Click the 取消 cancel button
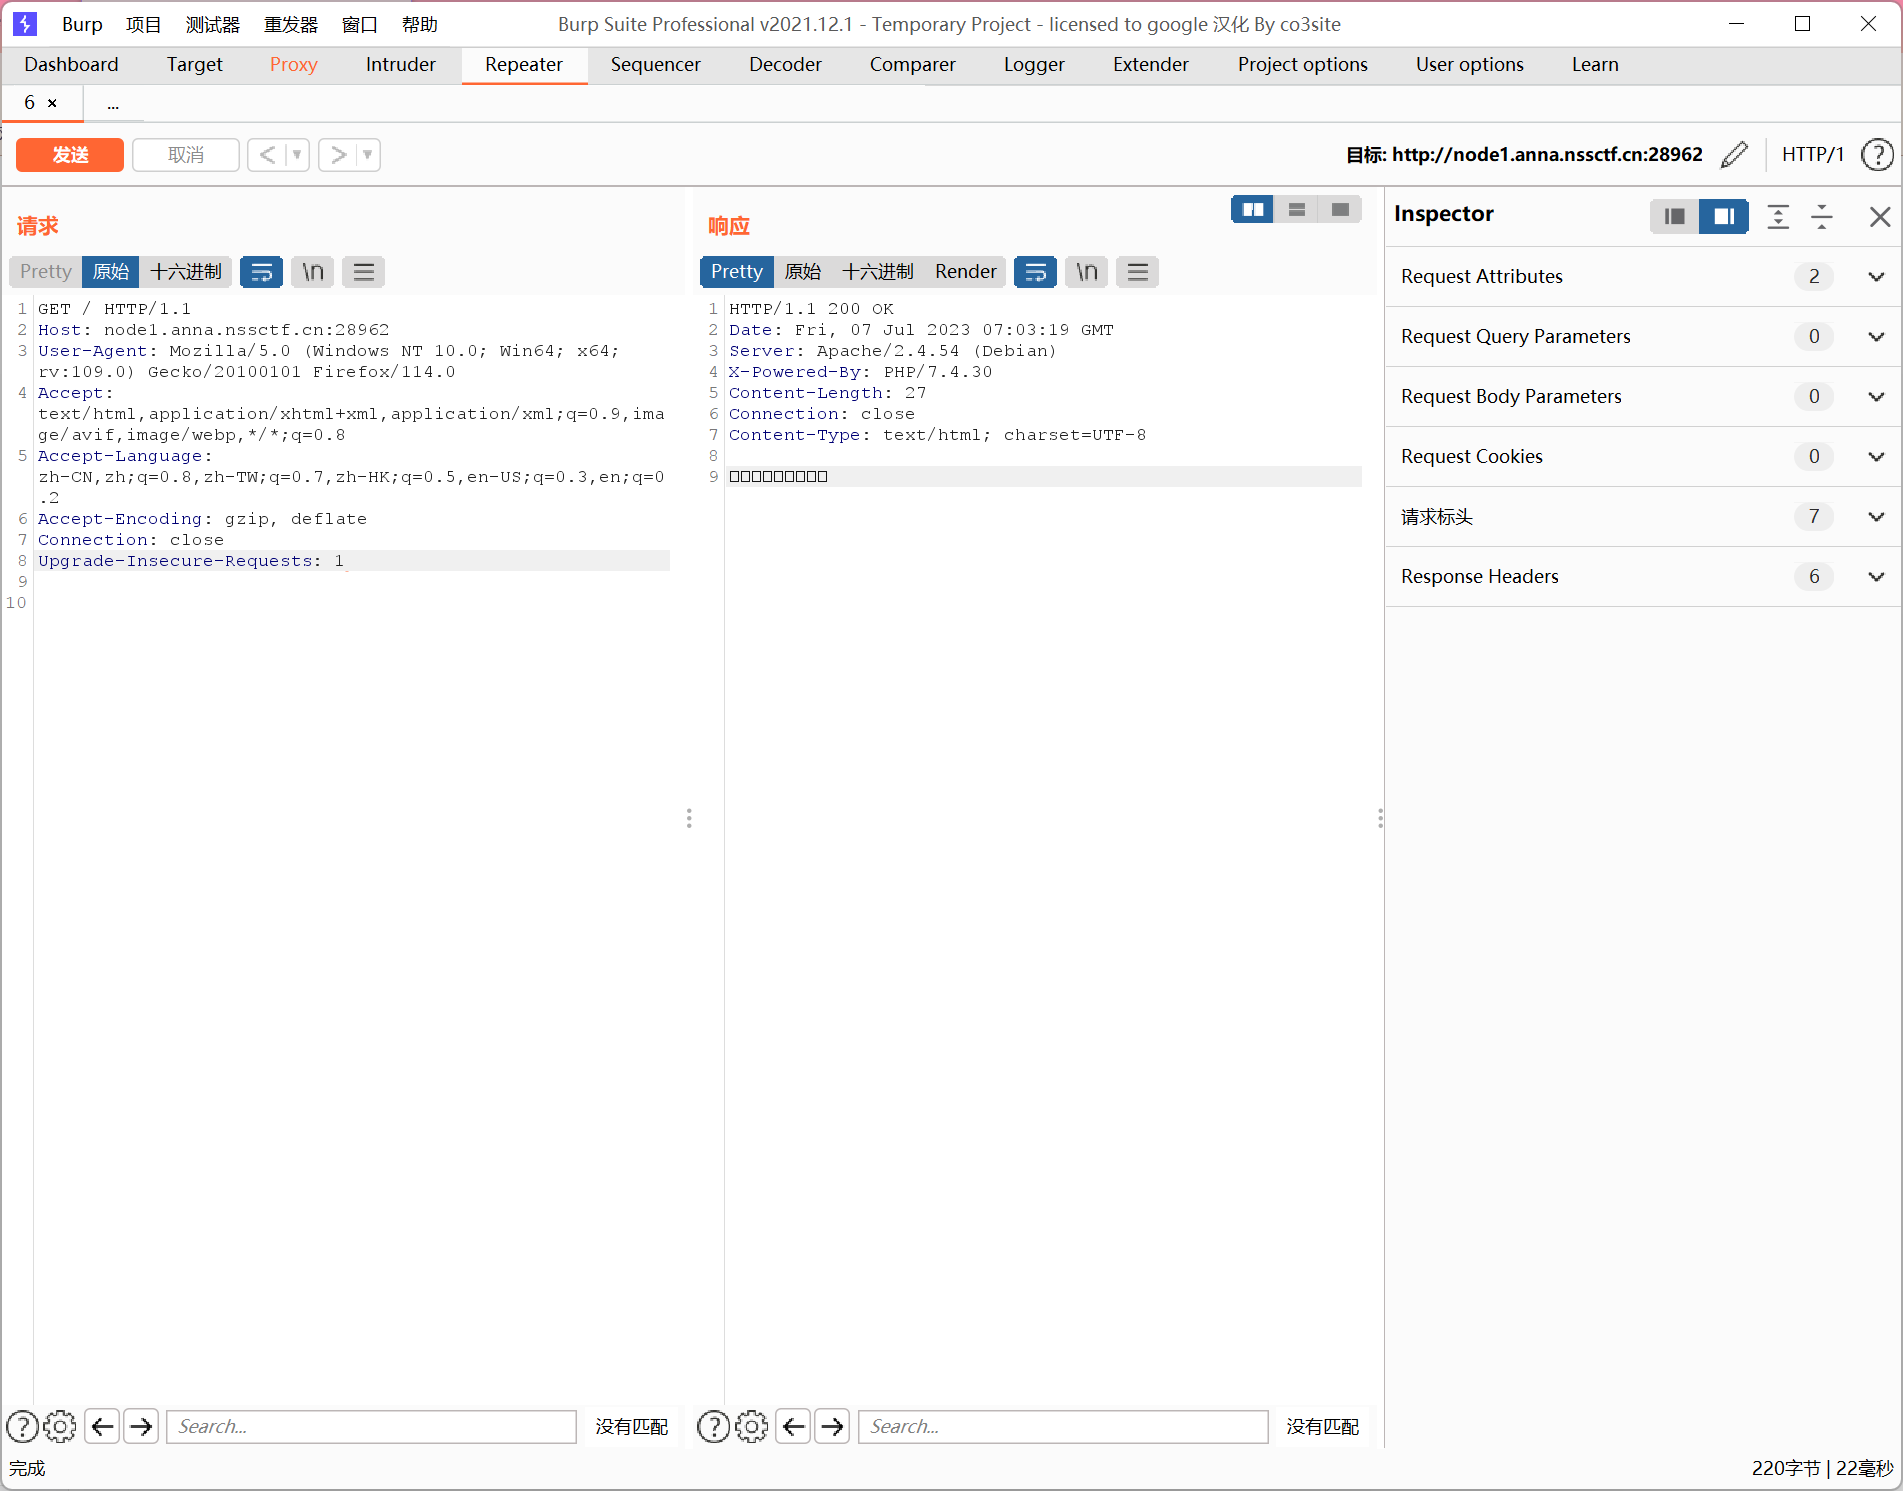Image resolution: width=1903 pixels, height=1491 pixels. [186, 155]
